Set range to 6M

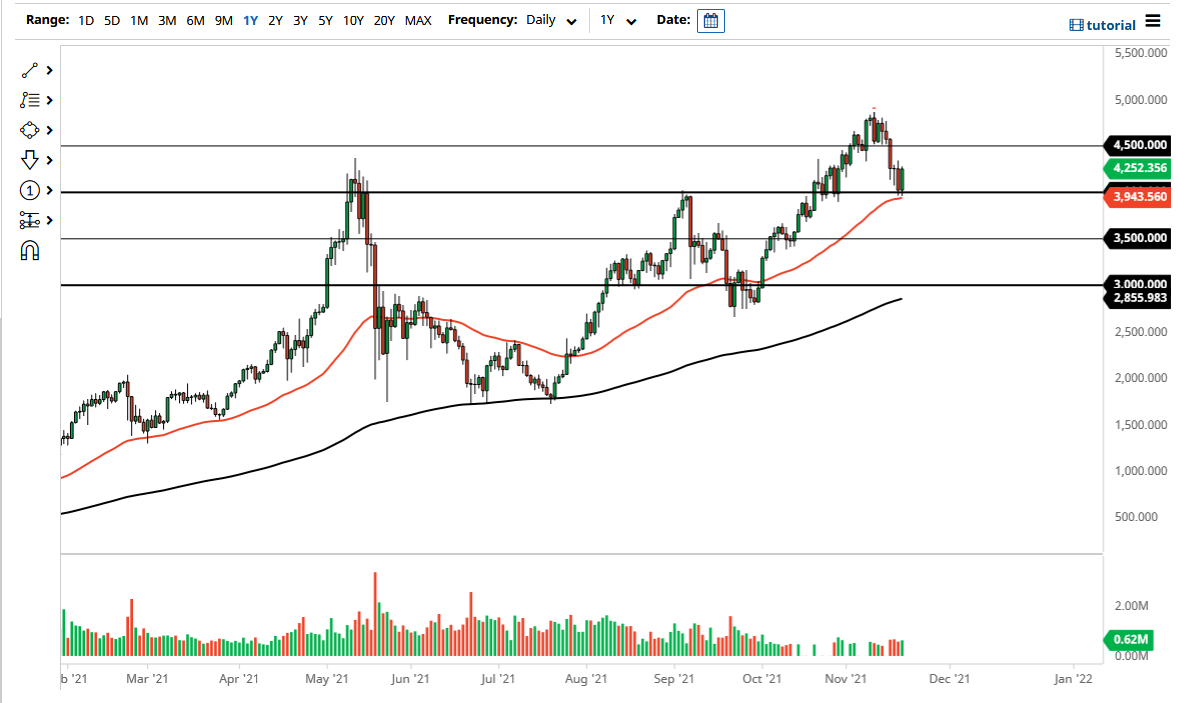[x=195, y=21]
